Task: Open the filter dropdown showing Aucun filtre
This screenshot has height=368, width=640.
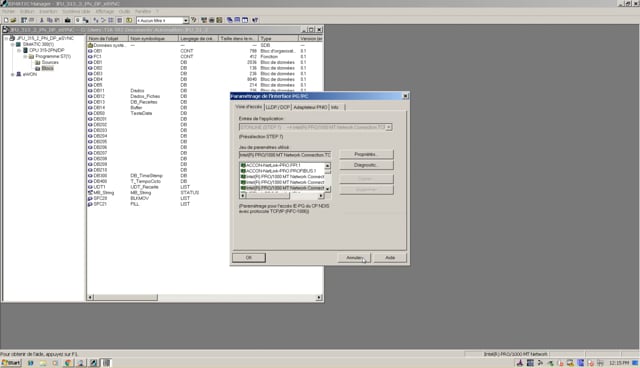Action: (185, 20)
